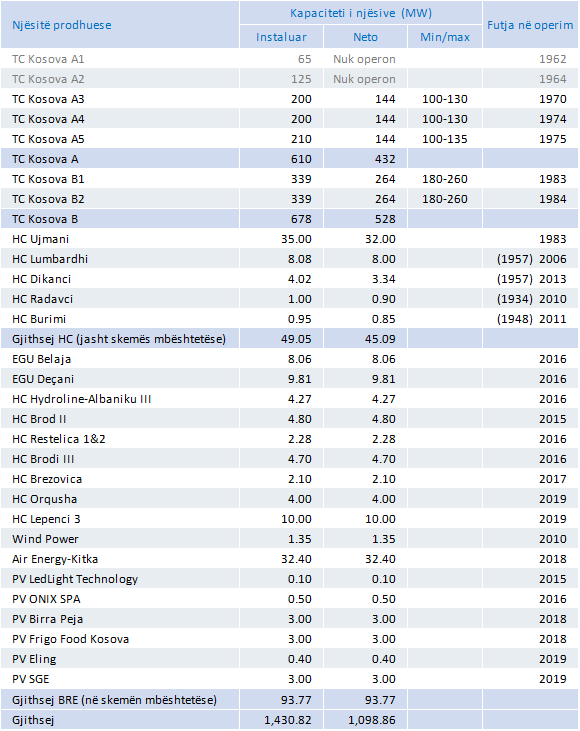Select the 'PV Birra Peja' row label
This screenshot has width=580, height=731.
point(48,620)
